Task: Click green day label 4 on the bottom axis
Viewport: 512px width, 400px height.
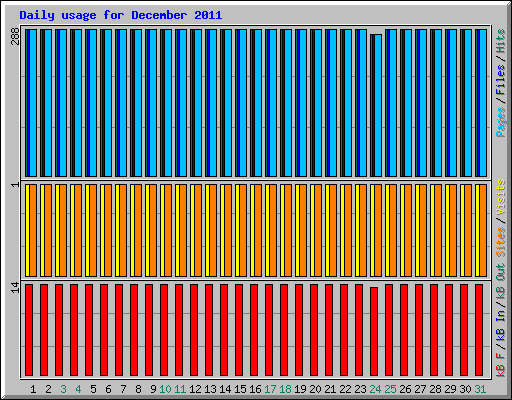Action: point(78,389)
